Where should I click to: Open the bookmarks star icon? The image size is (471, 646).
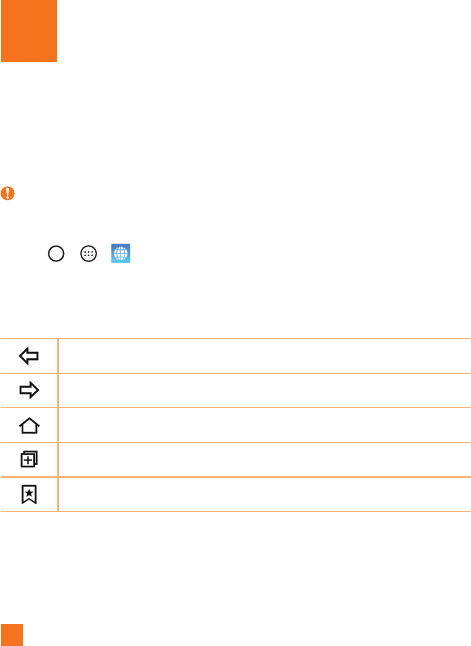(x=29, y=494)
